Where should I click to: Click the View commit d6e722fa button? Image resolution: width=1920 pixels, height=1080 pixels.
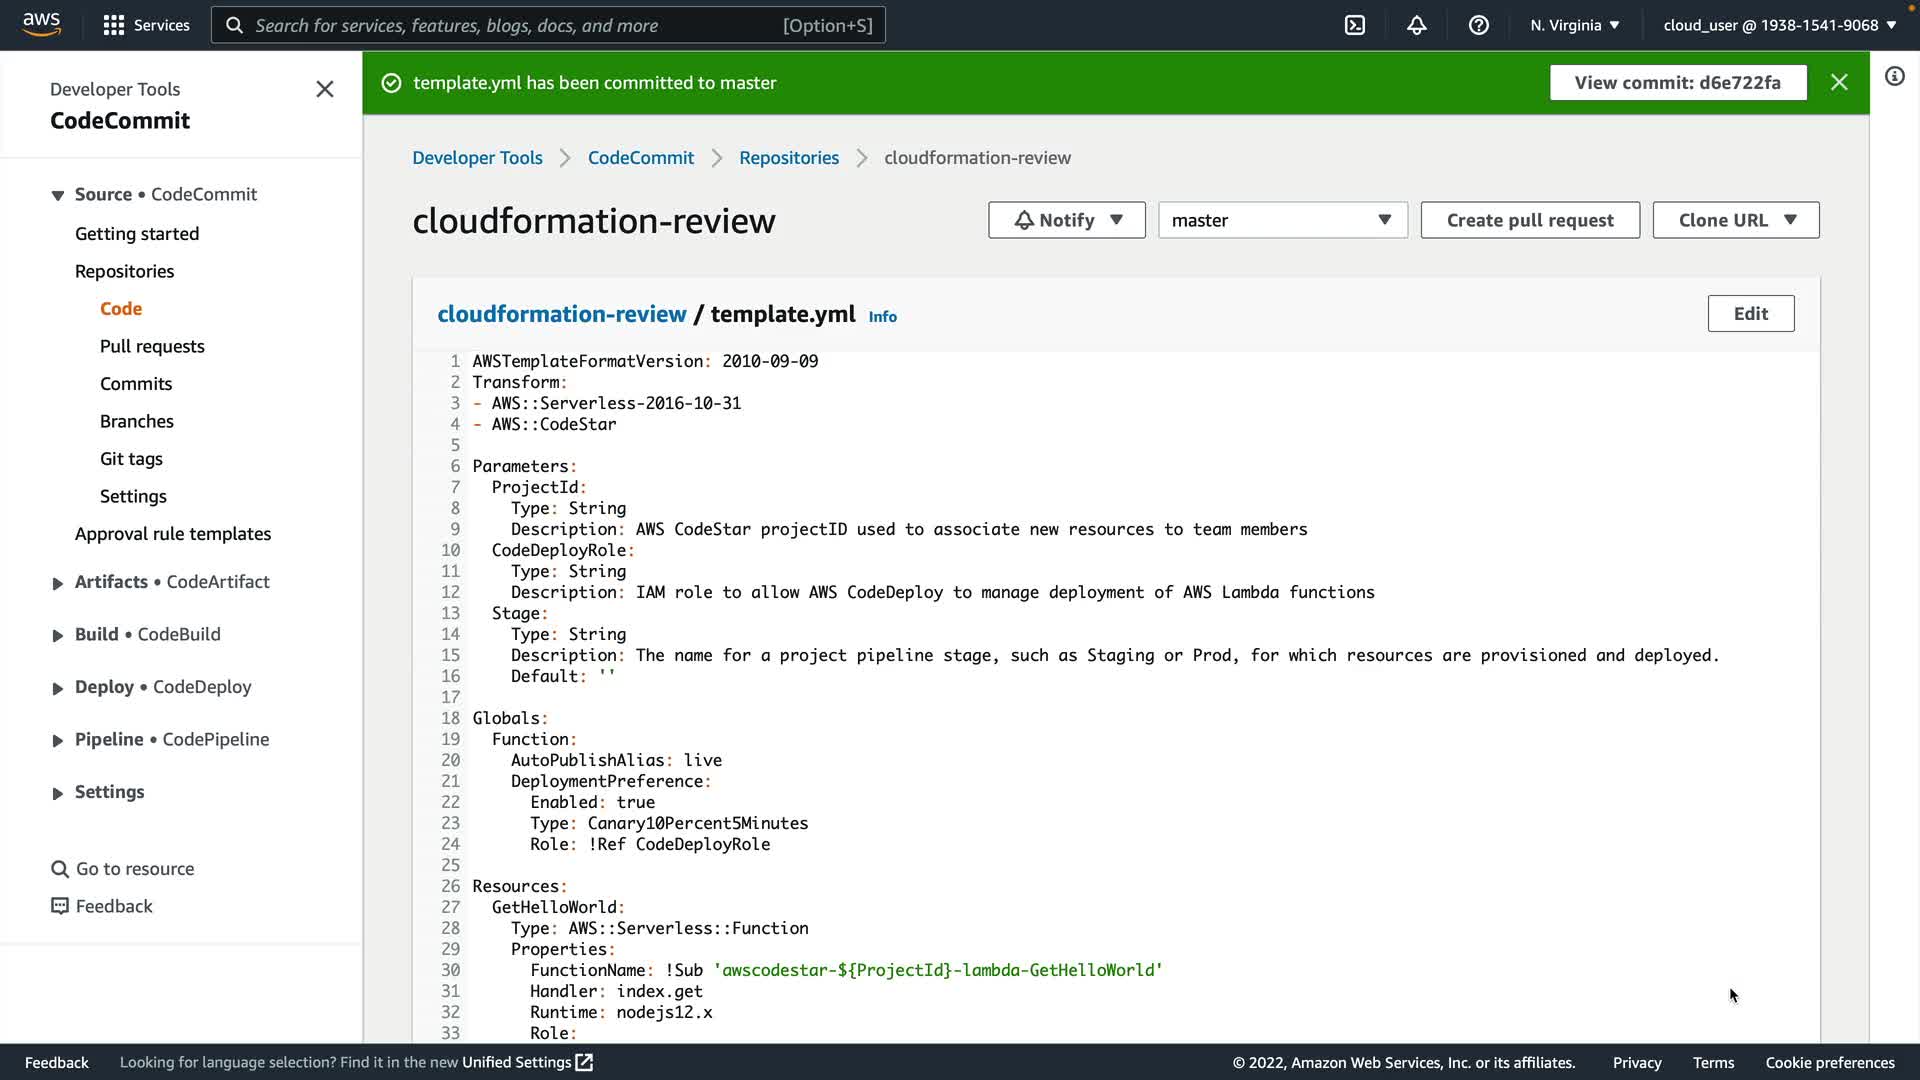1677,83
